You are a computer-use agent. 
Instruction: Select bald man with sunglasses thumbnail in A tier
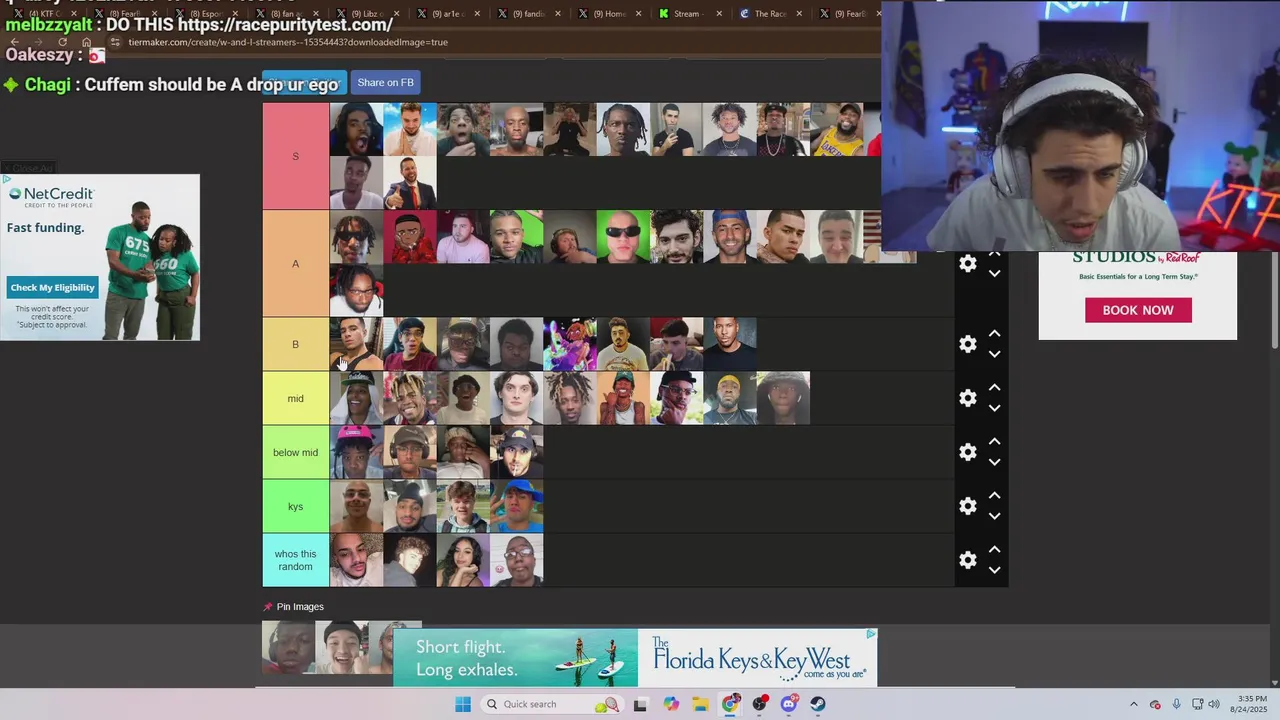click(623, 237)
